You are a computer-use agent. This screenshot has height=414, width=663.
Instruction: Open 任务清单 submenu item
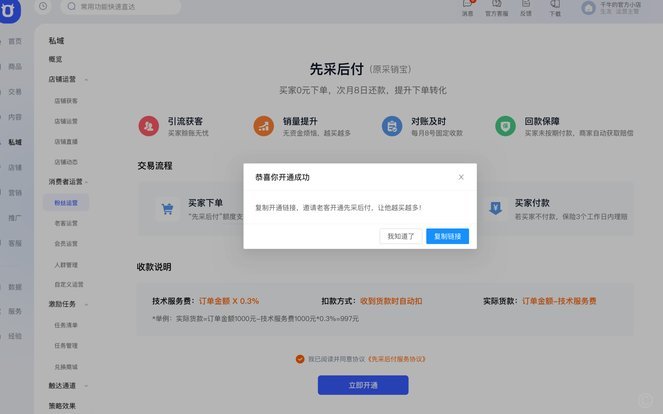pos(66,325)
